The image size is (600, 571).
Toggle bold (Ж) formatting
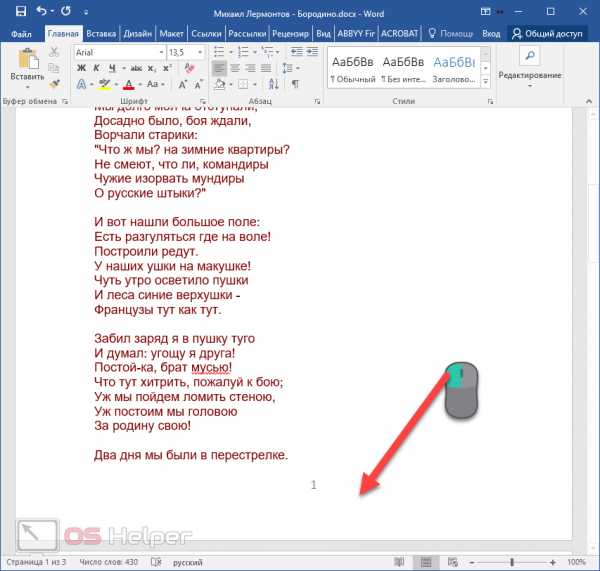81,68
